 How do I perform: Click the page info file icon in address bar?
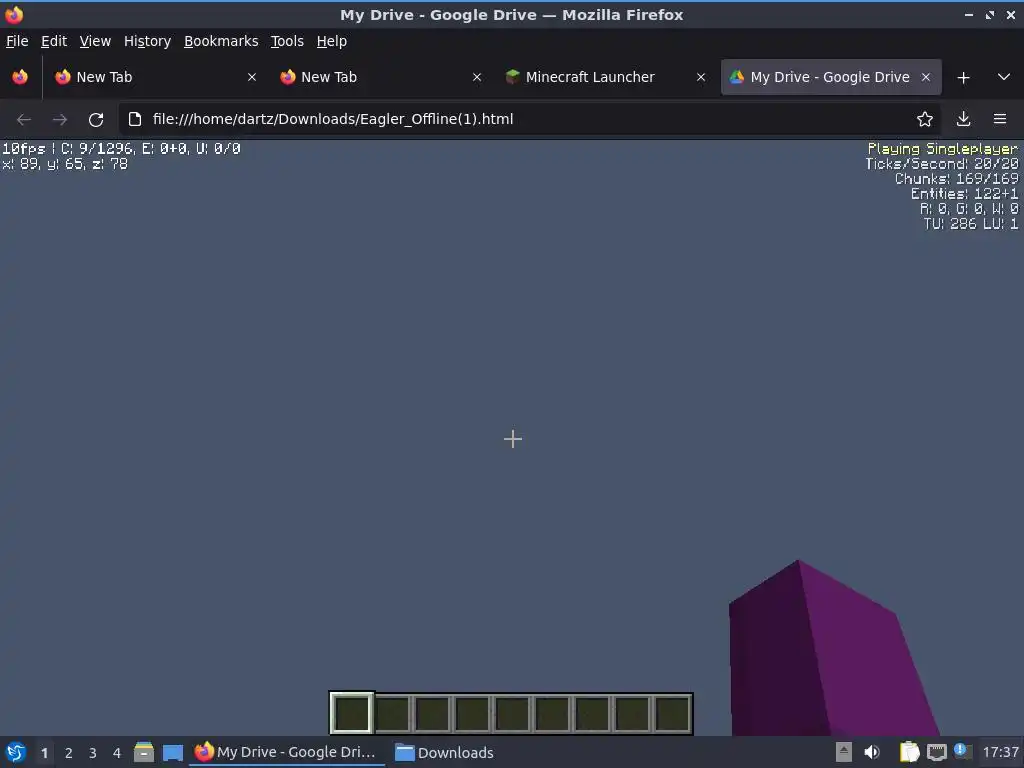[x=135, y=120]
